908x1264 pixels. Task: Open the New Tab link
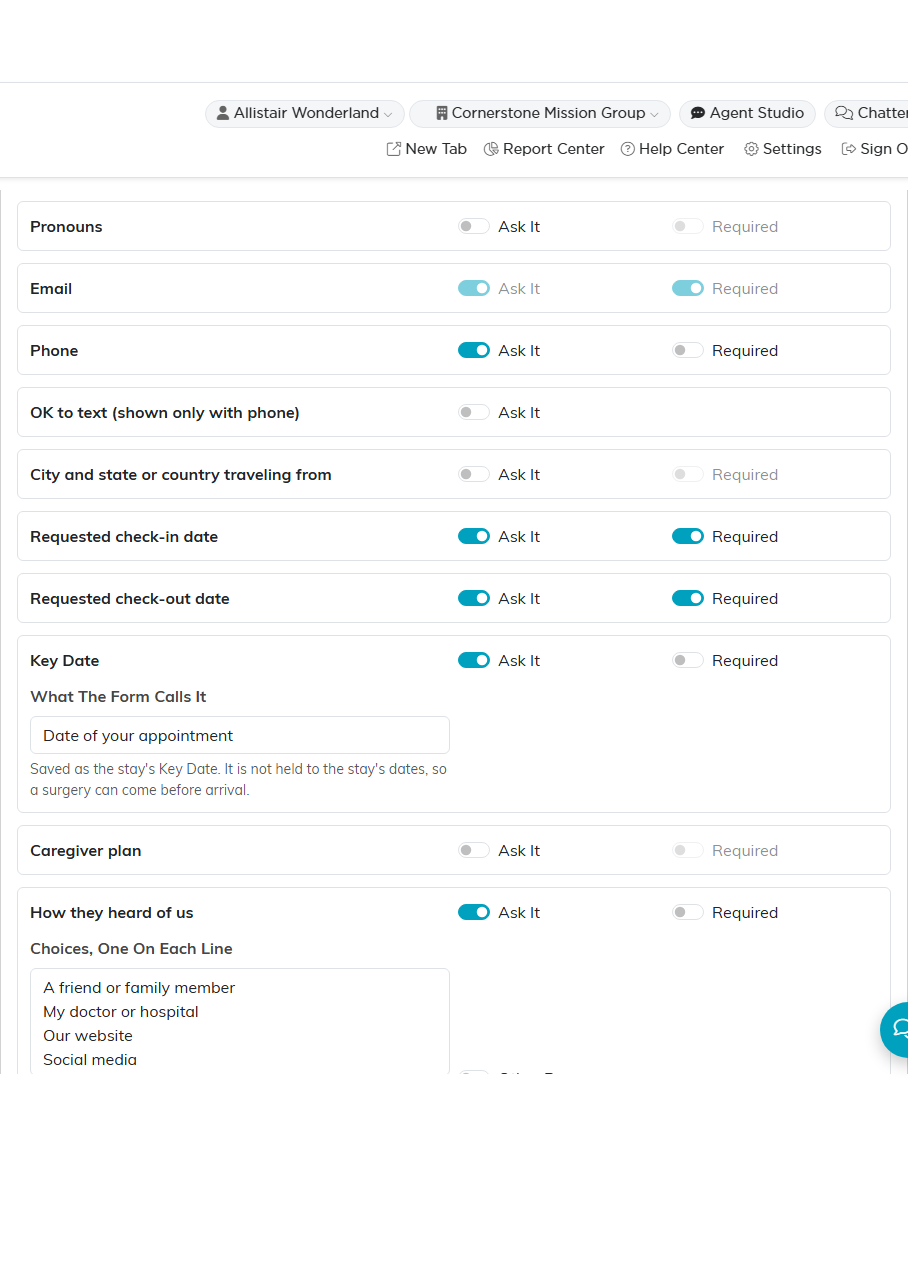427,149
